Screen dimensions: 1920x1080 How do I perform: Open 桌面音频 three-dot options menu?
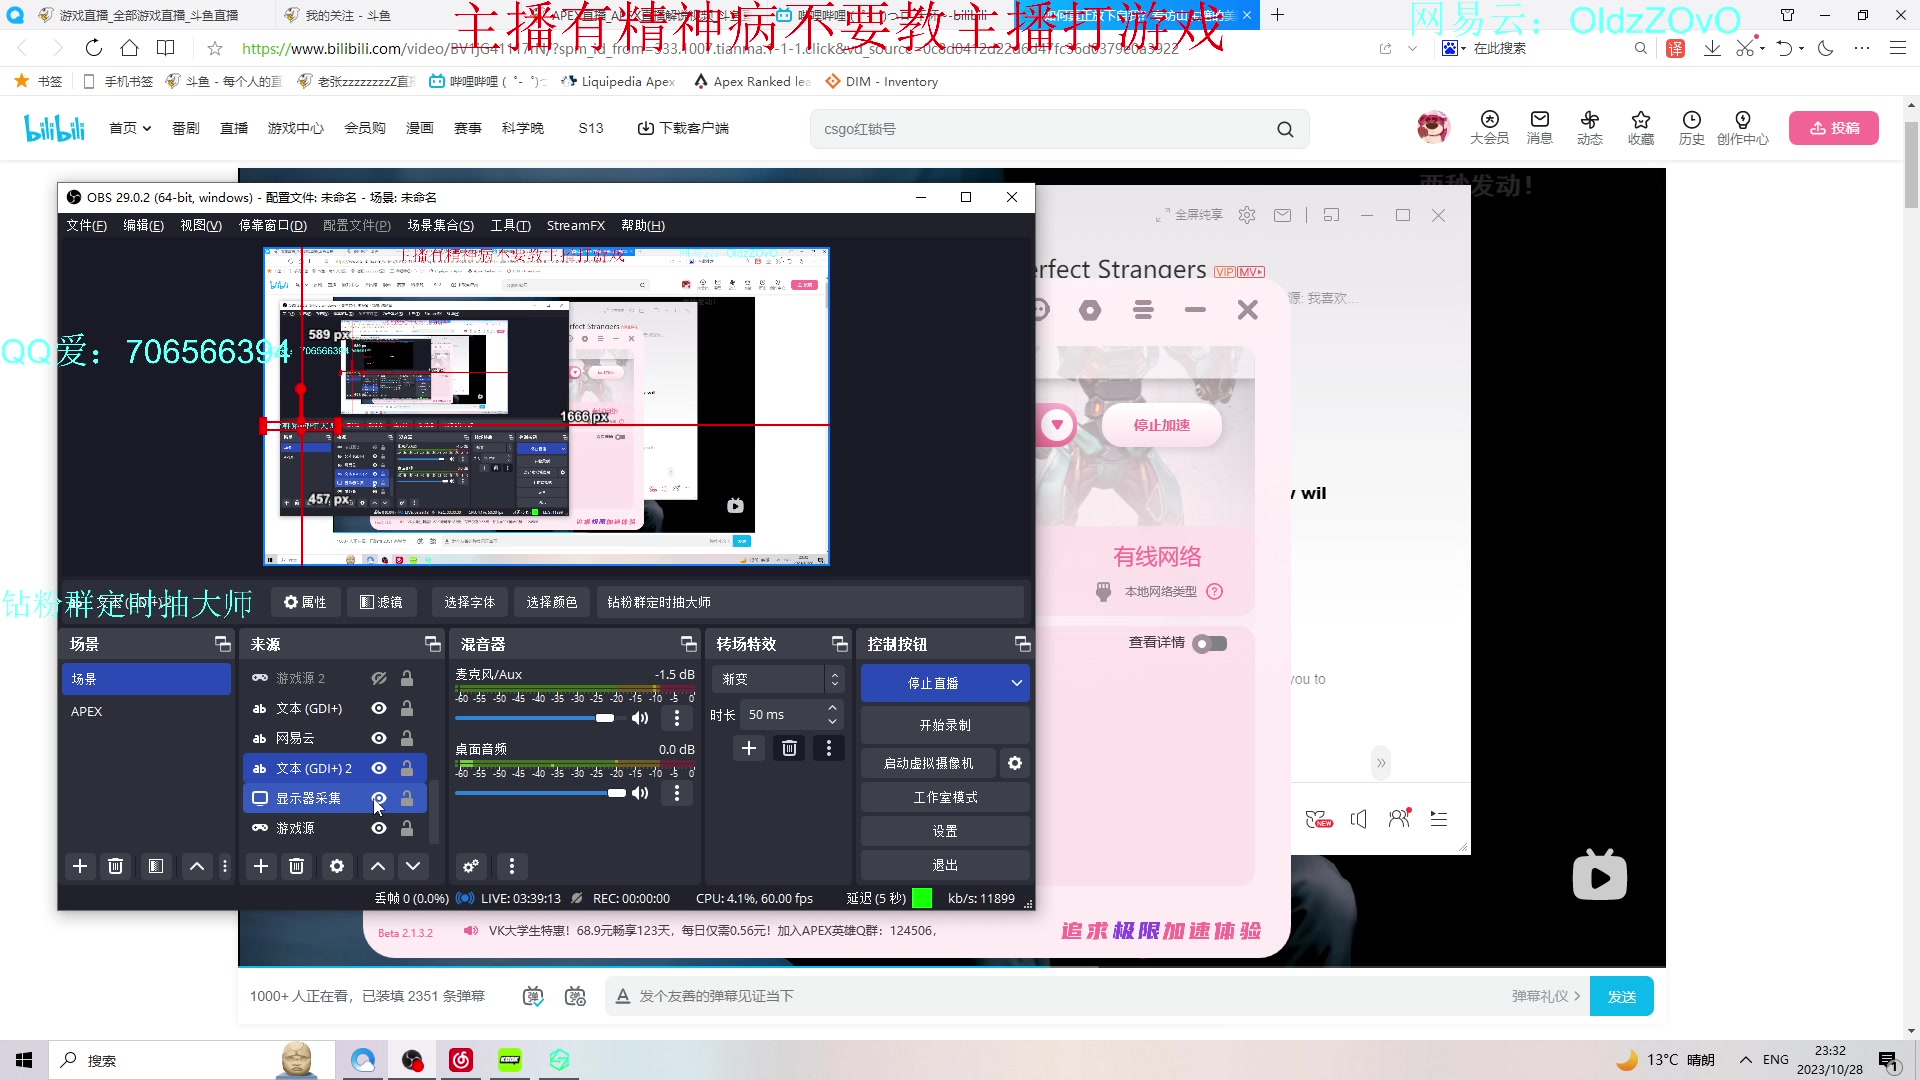pos(677,793)
